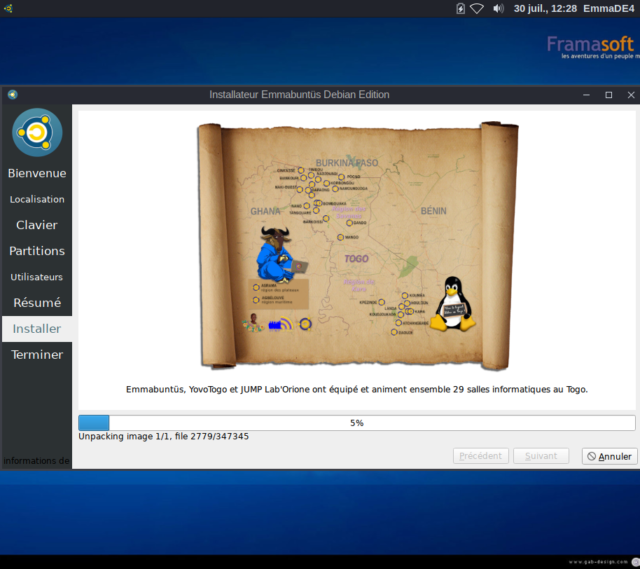Click the BÉNIN label on the map
Image resolution: width=640 pixels, height=569 pixels.
pos(433,211)
